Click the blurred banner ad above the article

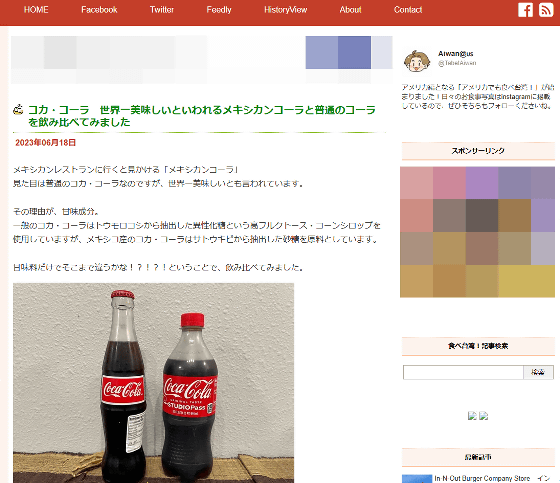coord(202,60)
